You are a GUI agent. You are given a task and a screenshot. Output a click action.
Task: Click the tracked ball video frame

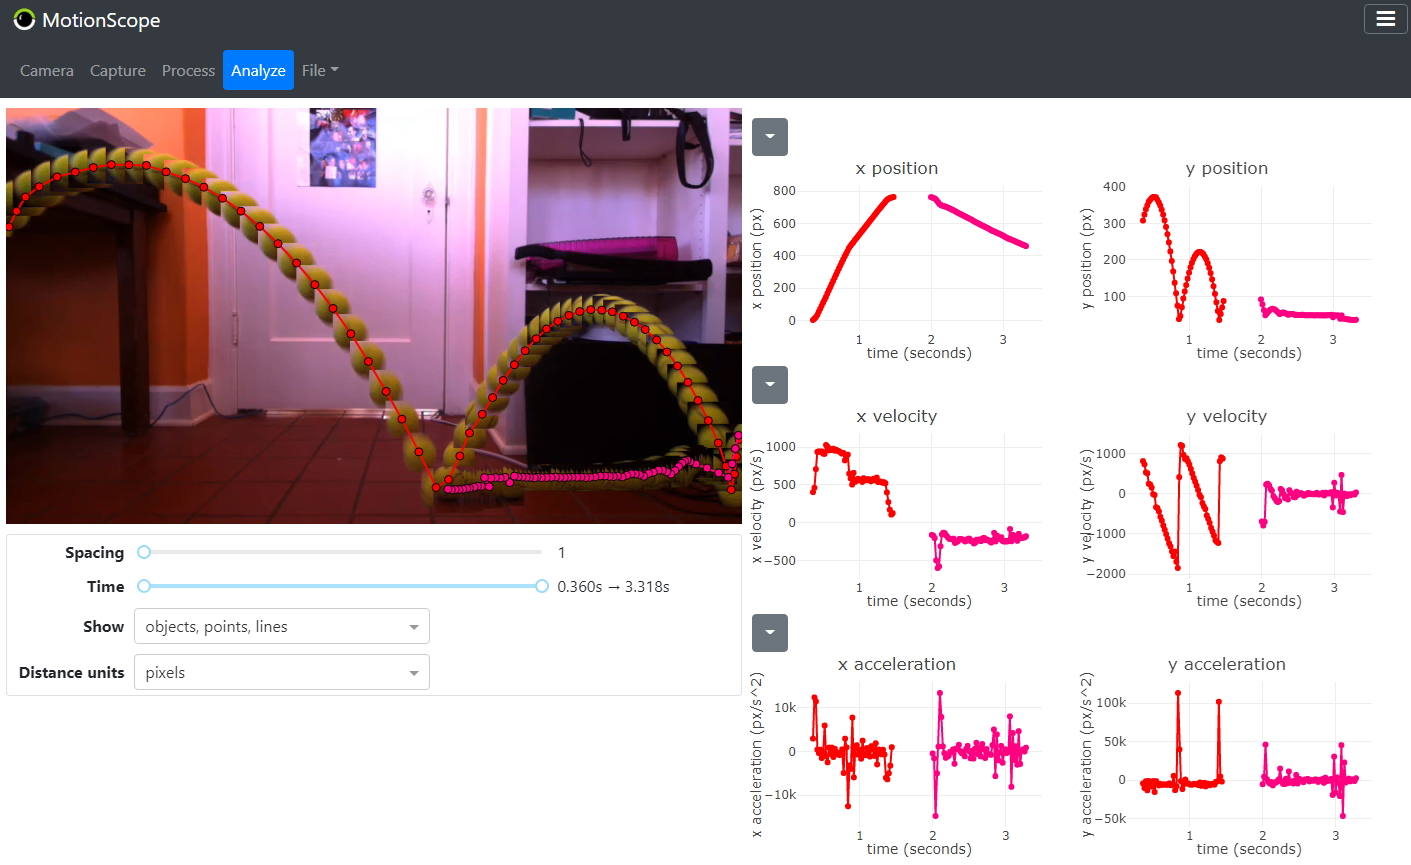[x=374, y=316]
